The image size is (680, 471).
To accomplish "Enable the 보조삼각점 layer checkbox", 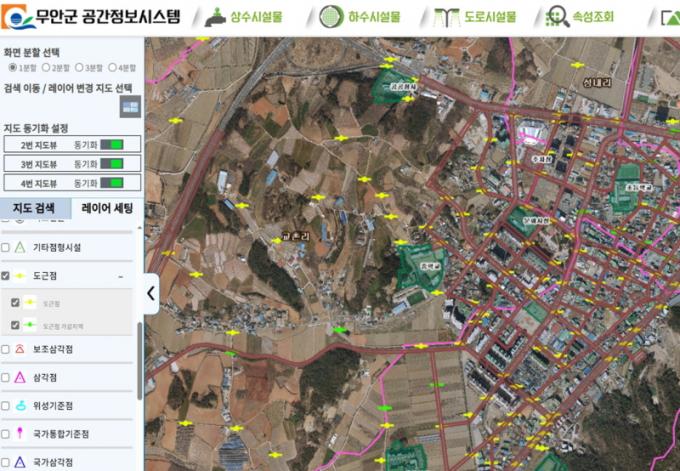I will [x=6, y=349].
